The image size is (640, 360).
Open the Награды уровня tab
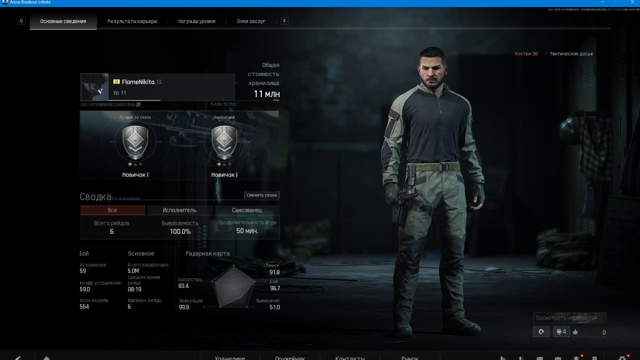[x=196, y=21]
